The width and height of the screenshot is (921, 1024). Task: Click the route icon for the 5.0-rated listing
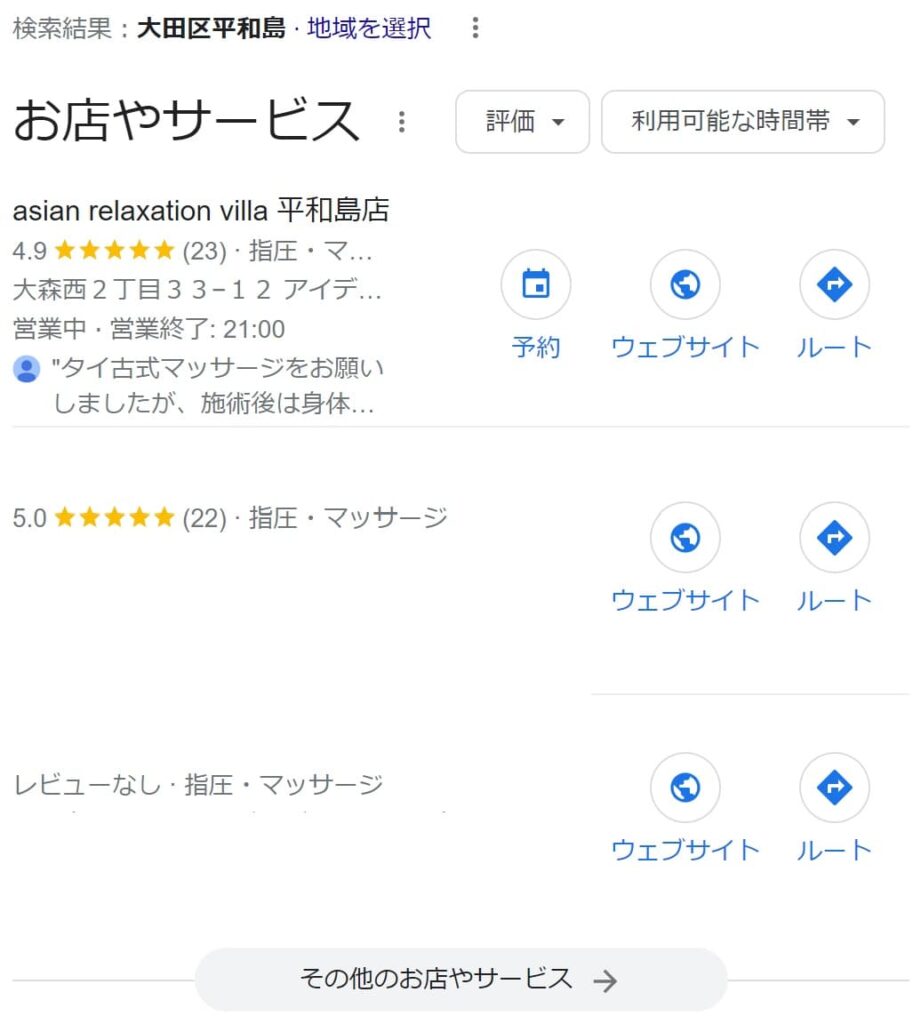[834, 537]
